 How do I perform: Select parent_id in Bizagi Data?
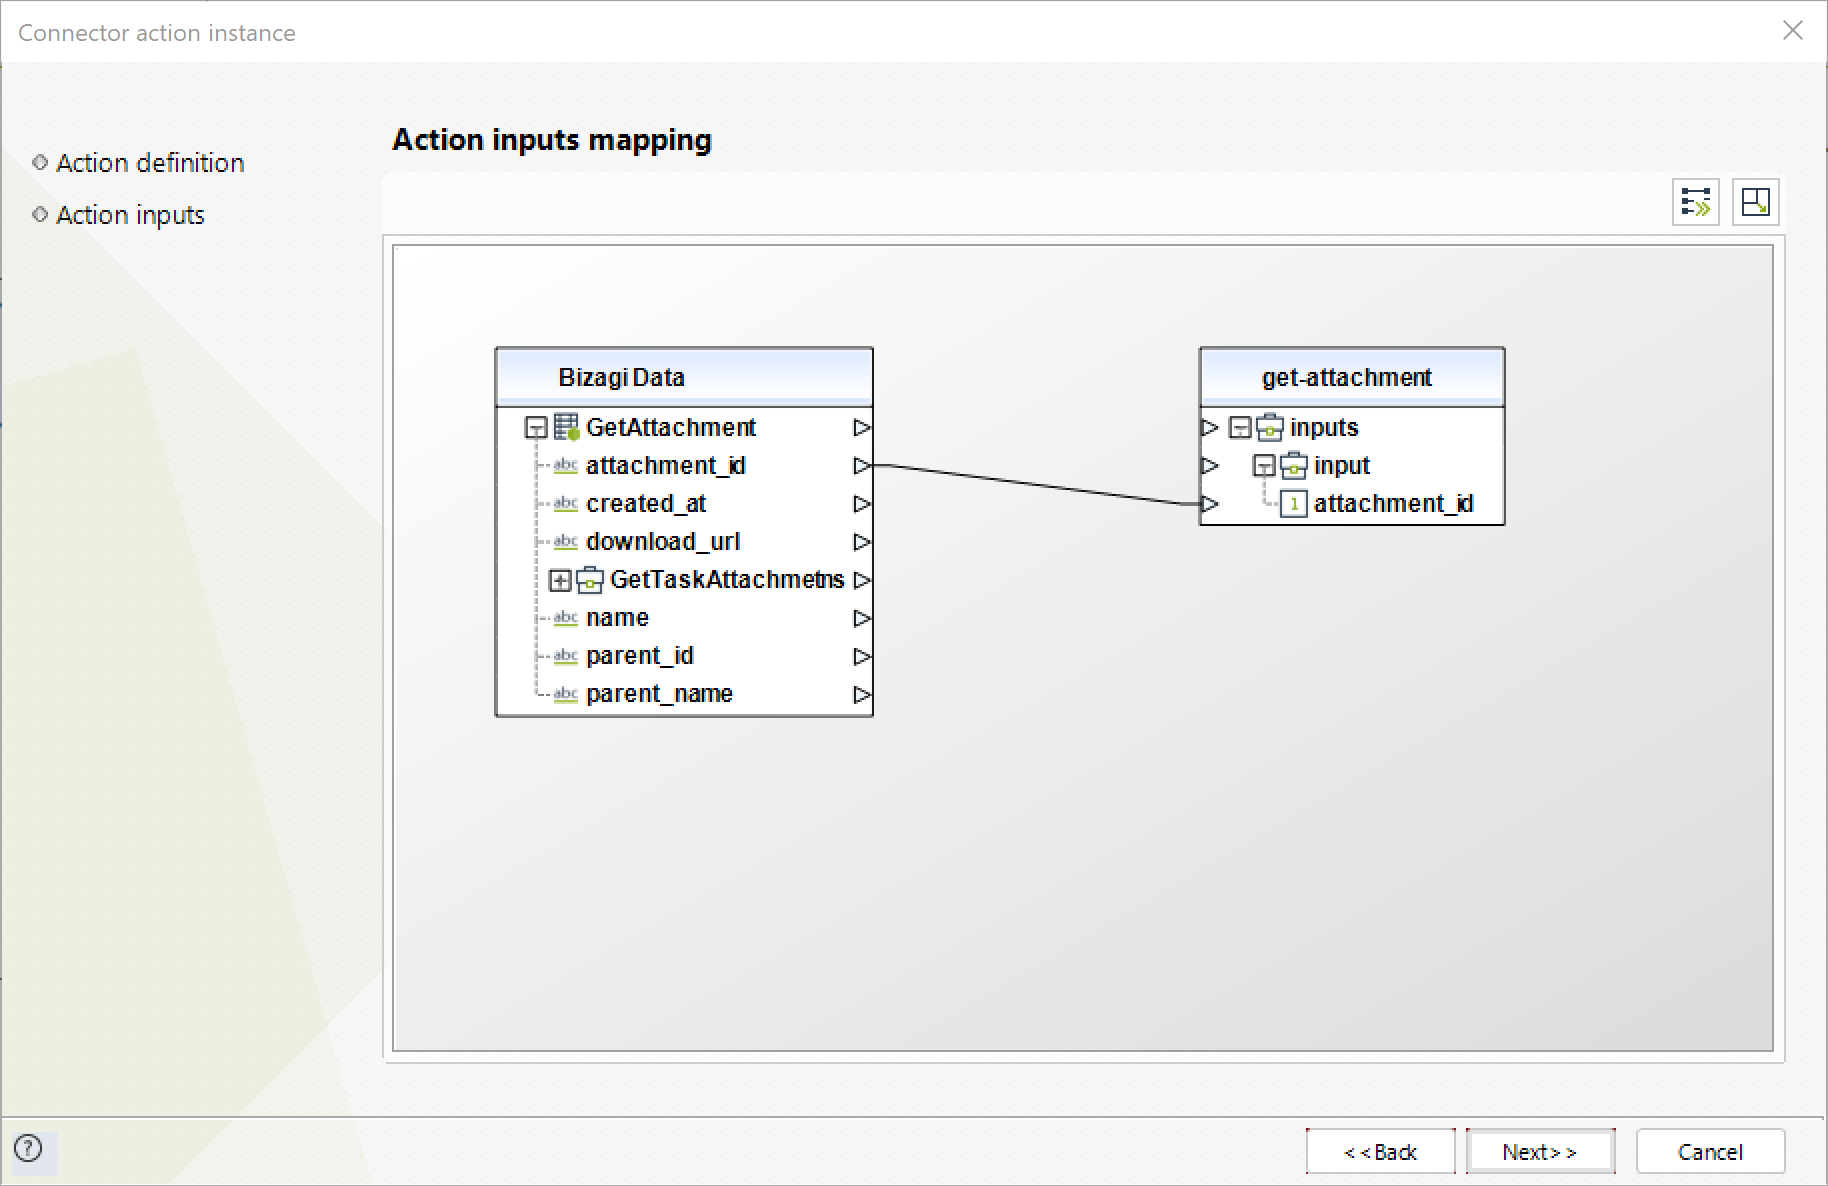pyautogui.click(x=640, y=656)
